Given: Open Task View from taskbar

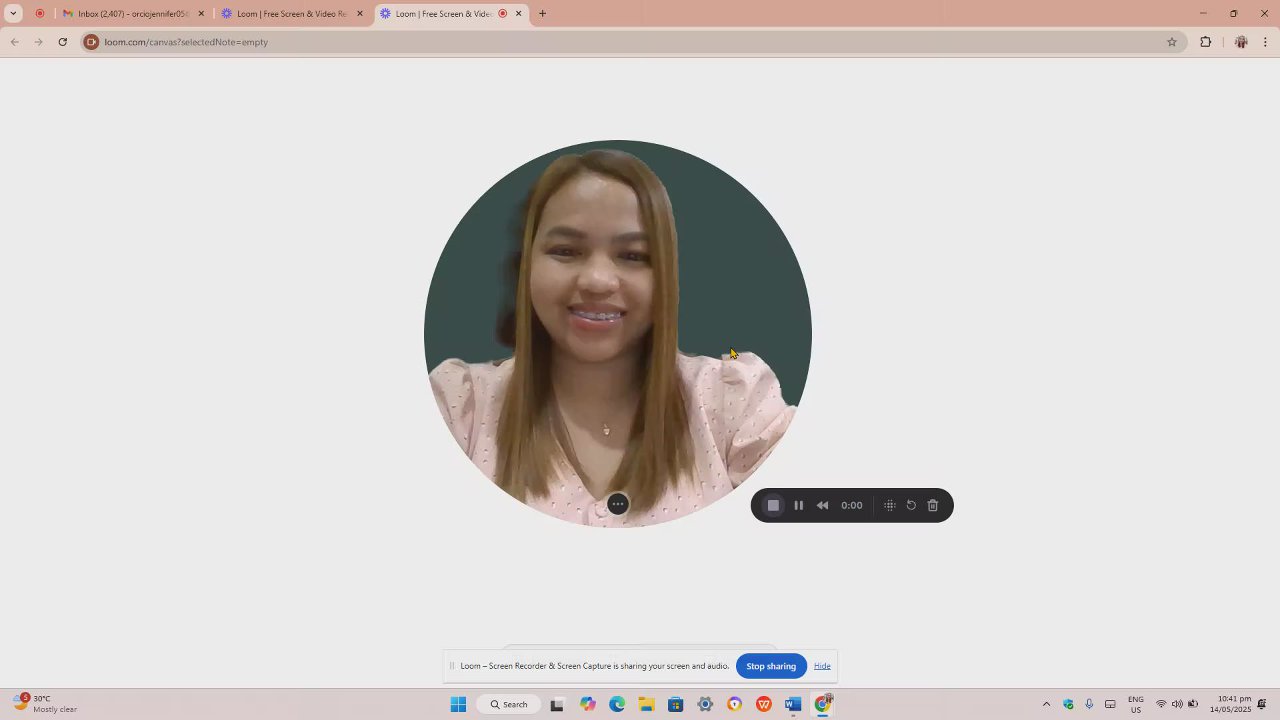Looking at the screenshot, I should (x=557, y=705).
